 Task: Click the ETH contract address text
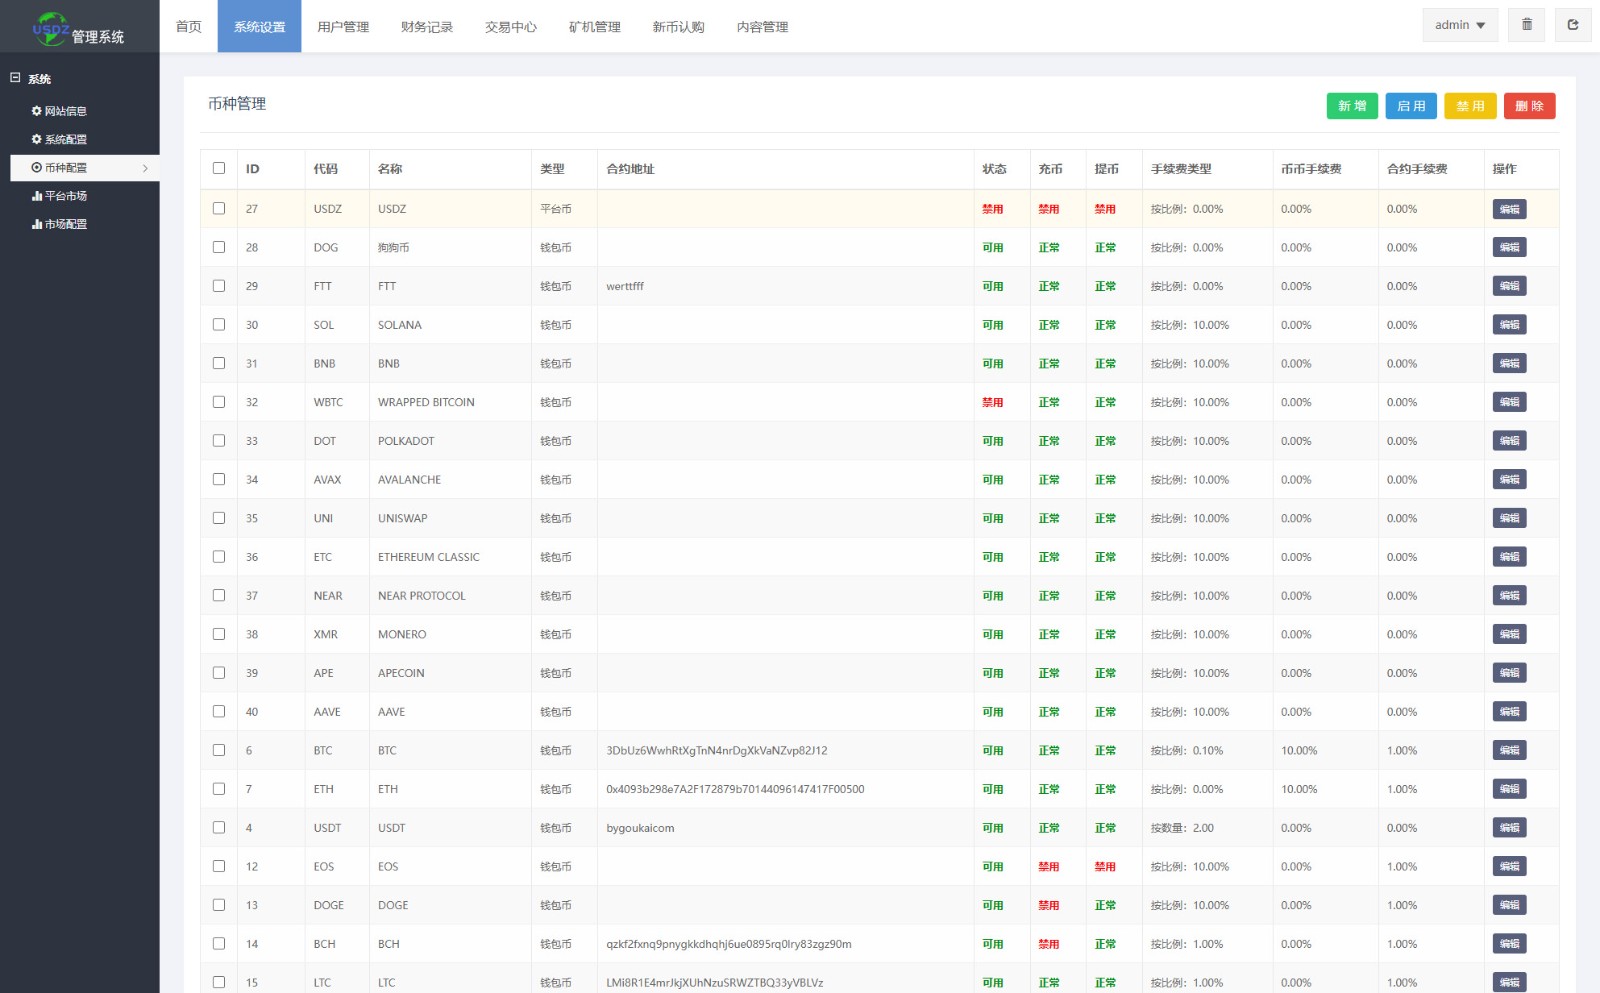(x=735, y=789)
